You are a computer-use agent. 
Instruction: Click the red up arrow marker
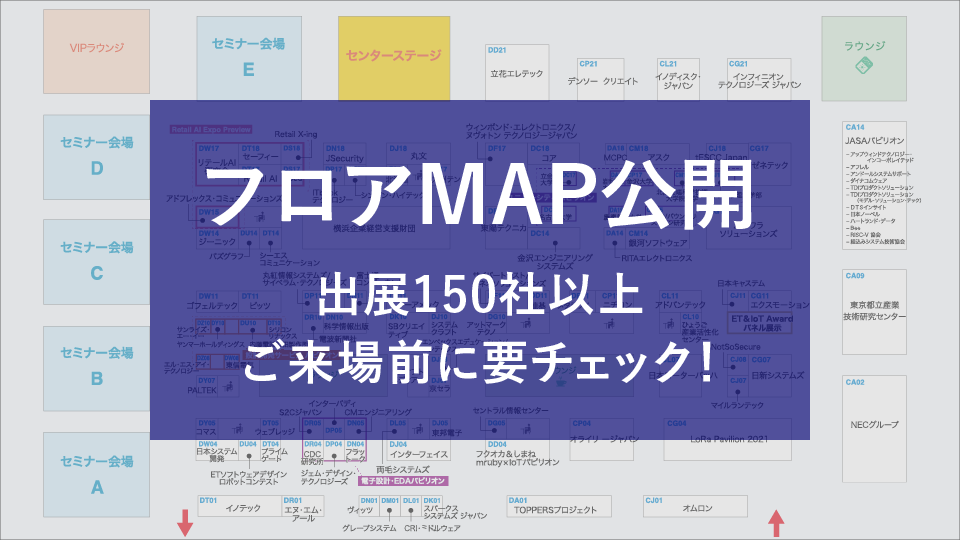pos(776,524)
